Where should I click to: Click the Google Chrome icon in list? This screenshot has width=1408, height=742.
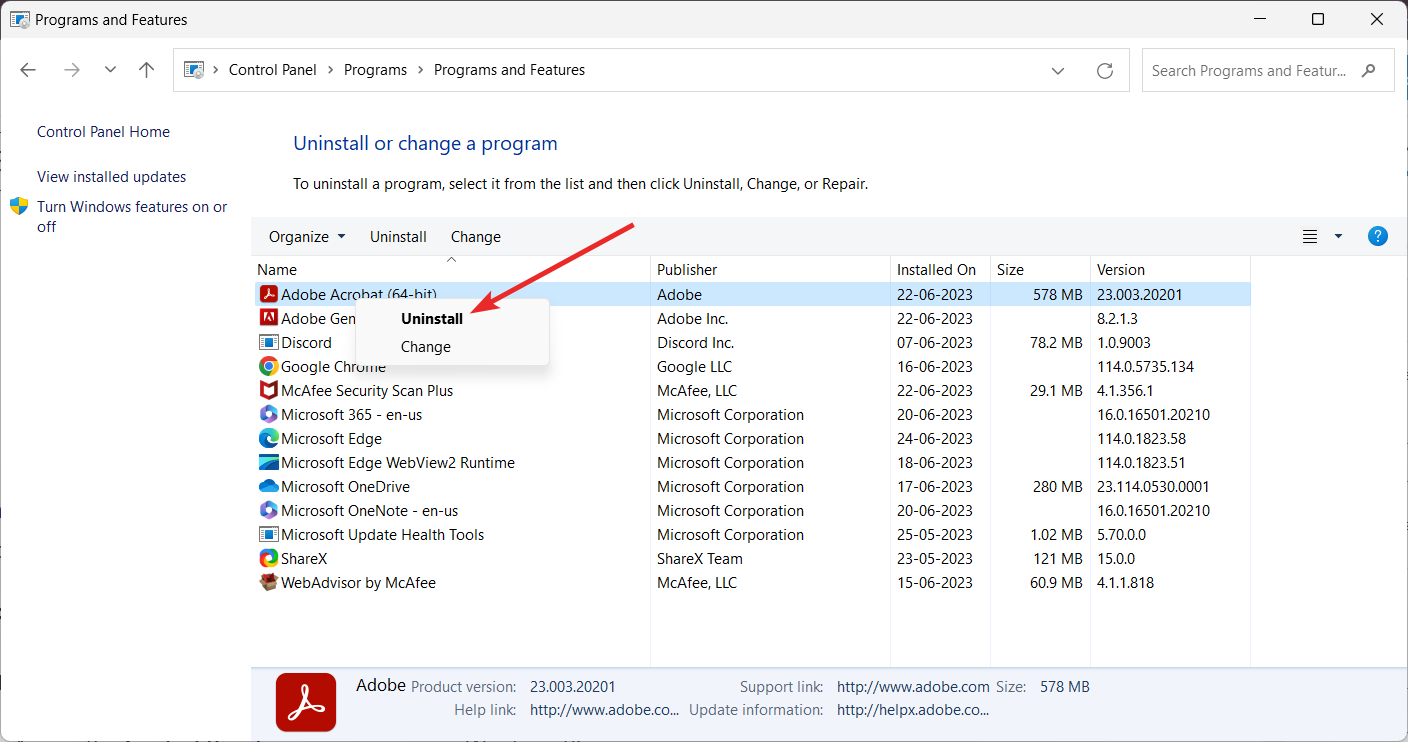268,366
